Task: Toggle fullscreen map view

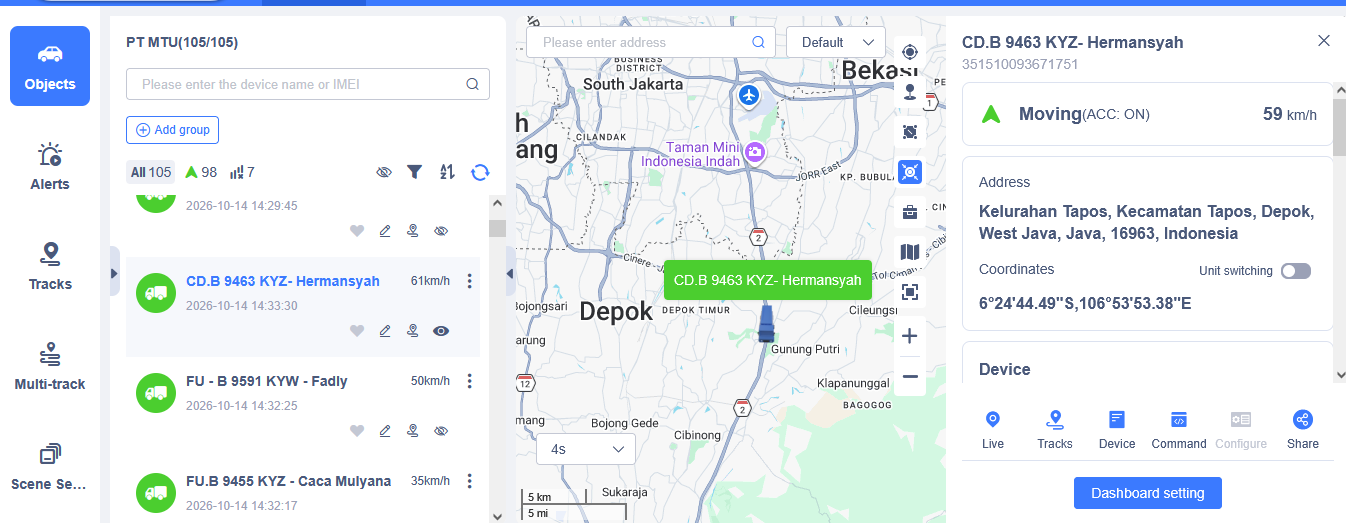Action: pos(909,292)
